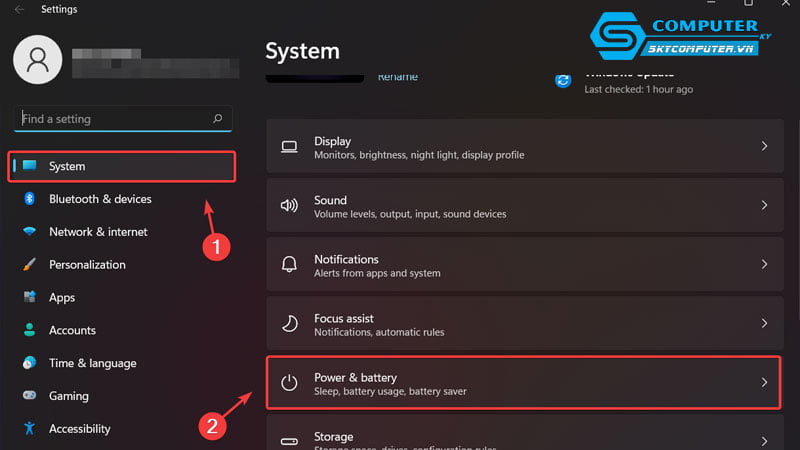Viewport: 800px width, 450px height.
Task: Expand Notifications with its chevron
Action: tap(764, 264)
